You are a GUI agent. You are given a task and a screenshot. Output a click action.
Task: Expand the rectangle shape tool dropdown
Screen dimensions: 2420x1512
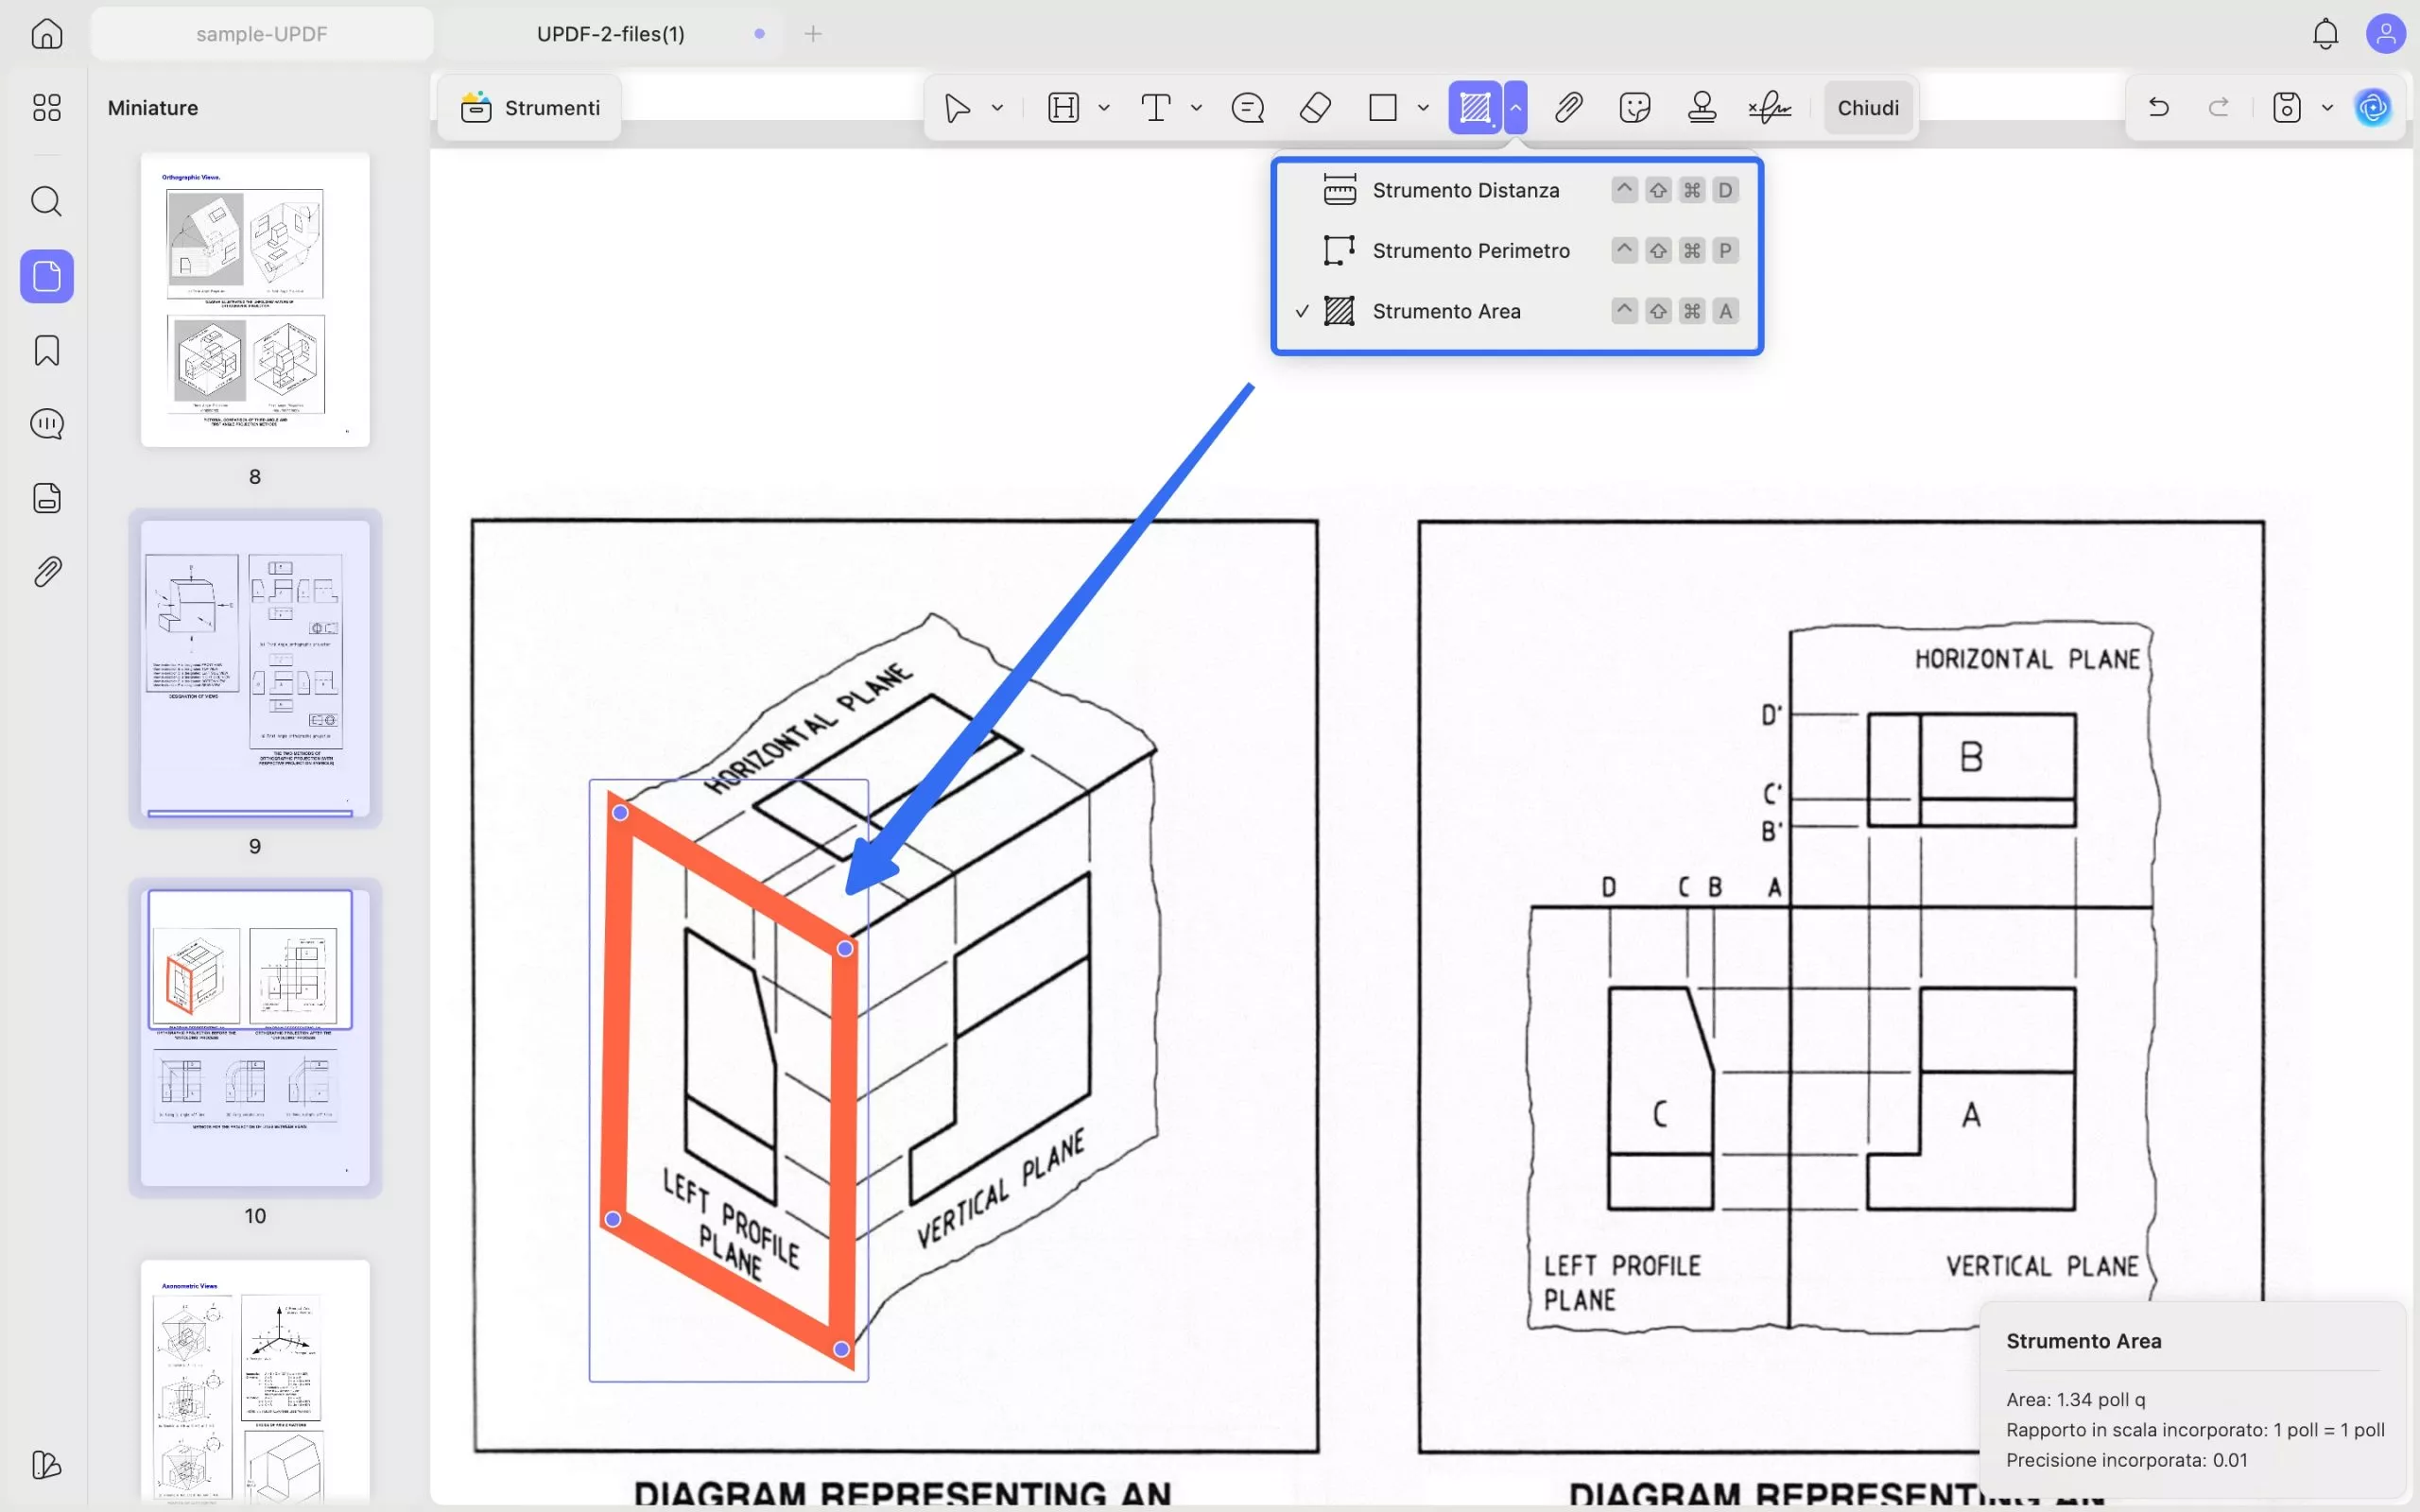[x=1423, y=107]
